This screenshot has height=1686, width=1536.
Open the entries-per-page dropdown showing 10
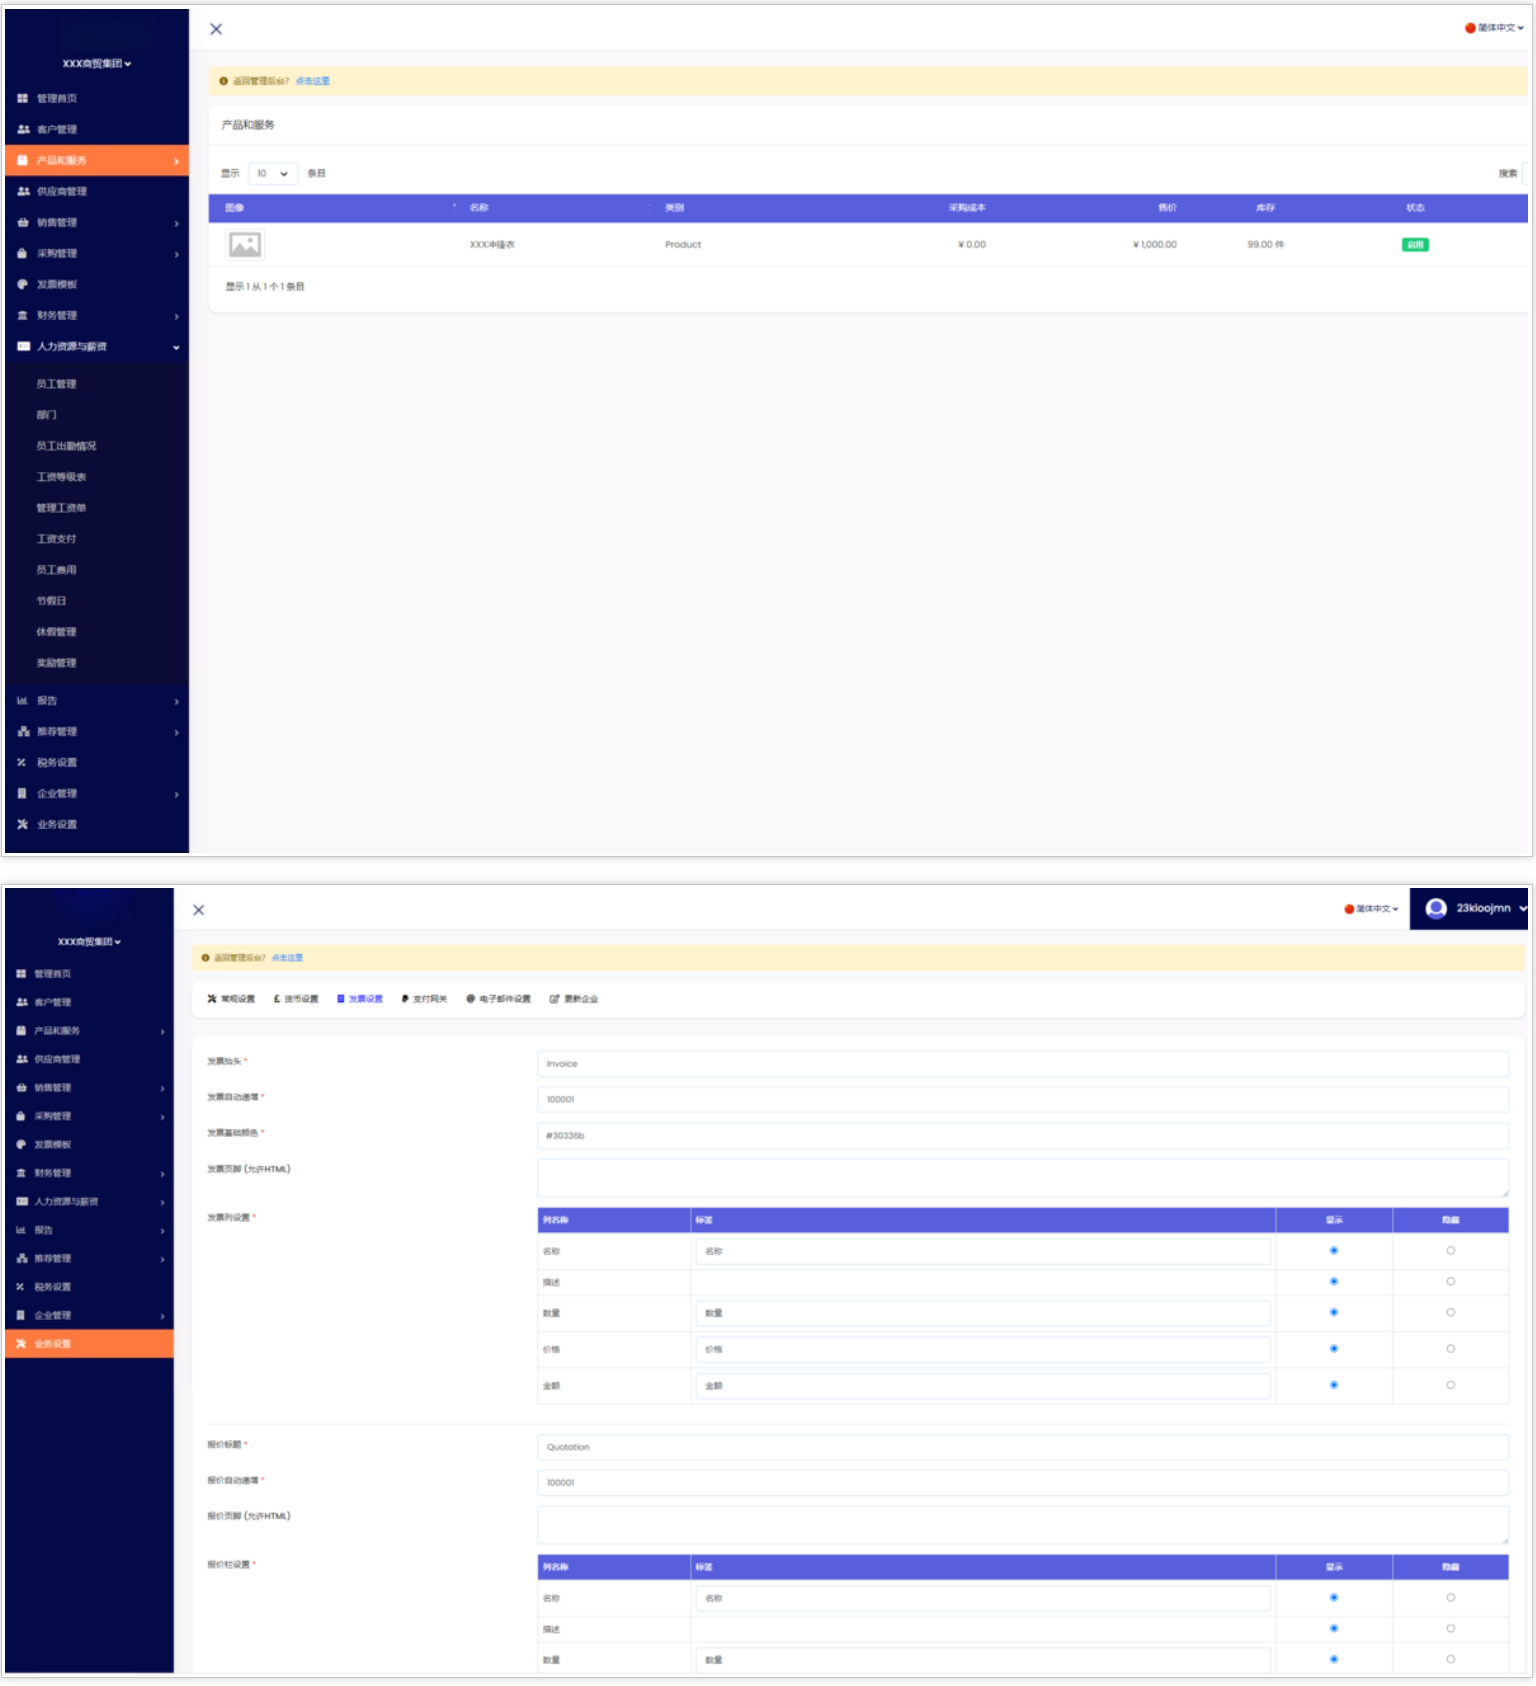273,173
